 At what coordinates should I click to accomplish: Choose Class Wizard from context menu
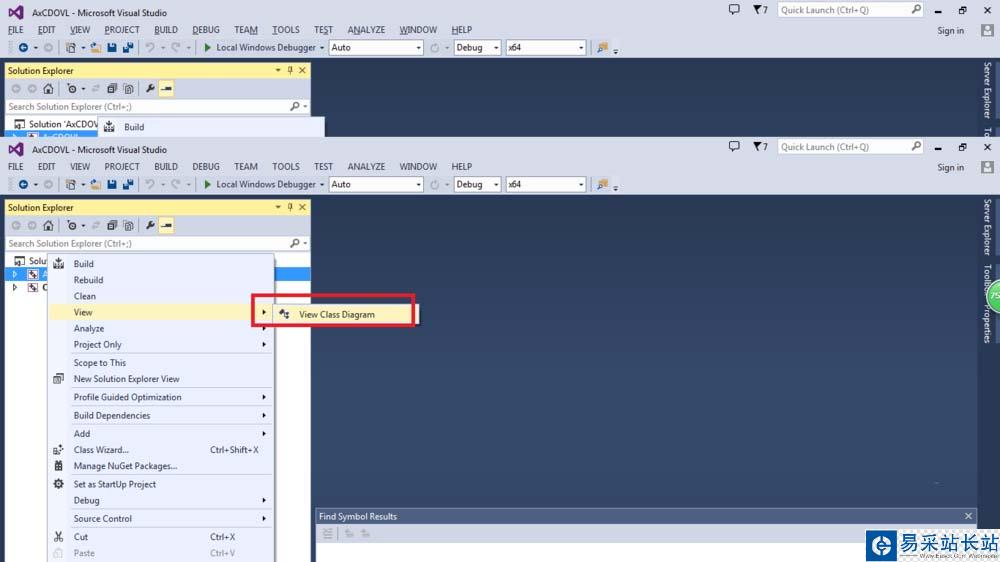(161, 450)
